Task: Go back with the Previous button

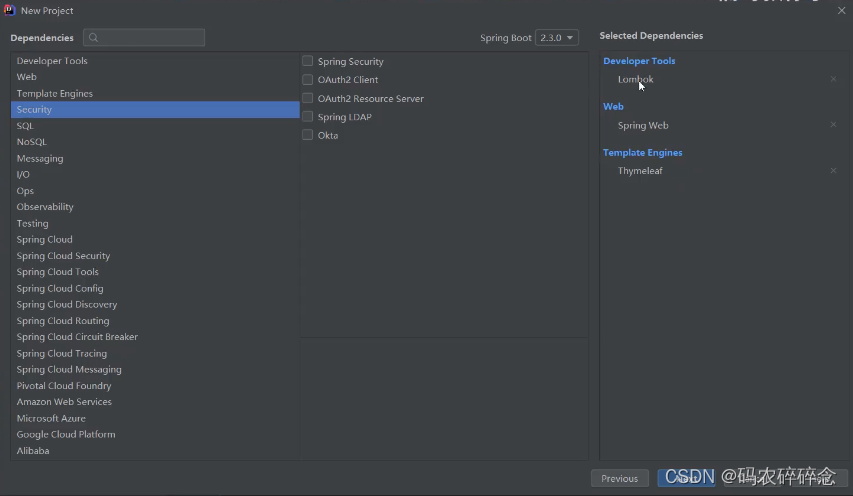Action: 620,479
